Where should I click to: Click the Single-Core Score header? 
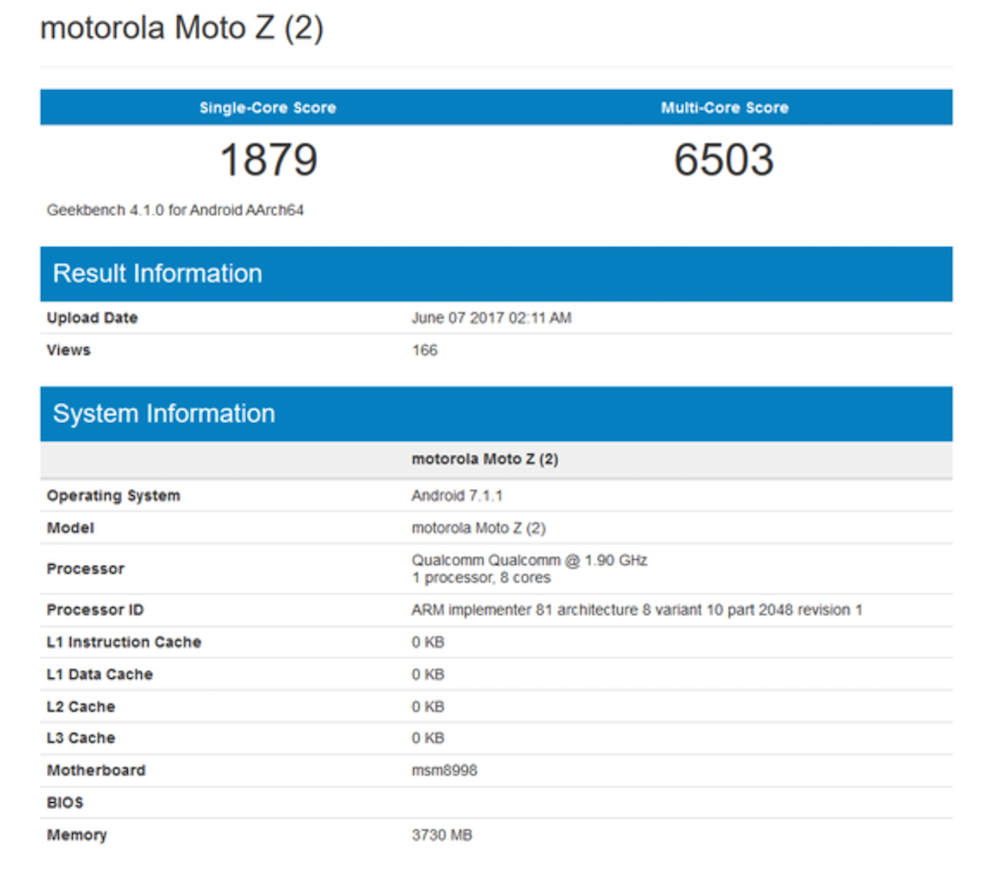(267, 108)
